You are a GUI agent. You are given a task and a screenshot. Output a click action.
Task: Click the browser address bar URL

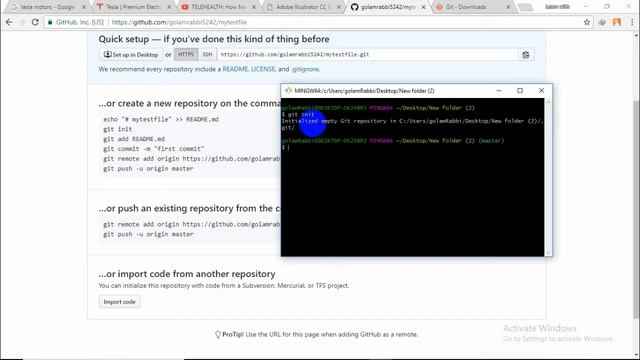click(x=179, y=22)
